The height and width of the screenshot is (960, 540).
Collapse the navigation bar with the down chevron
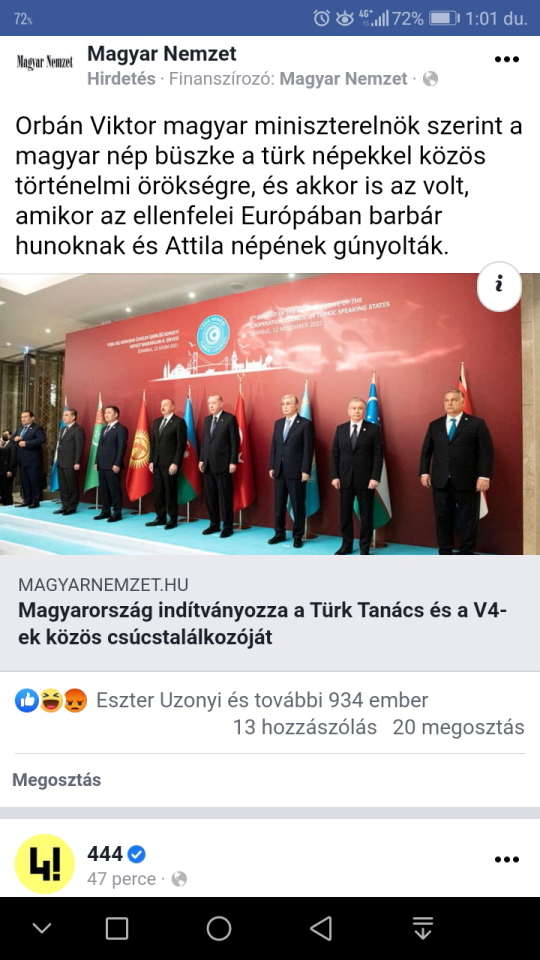[x=42, y=928]
